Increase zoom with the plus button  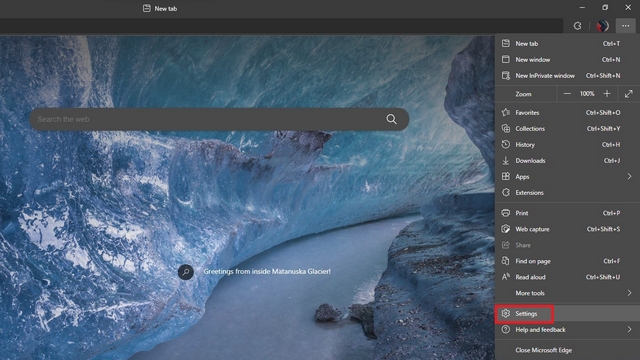point(607,94)
